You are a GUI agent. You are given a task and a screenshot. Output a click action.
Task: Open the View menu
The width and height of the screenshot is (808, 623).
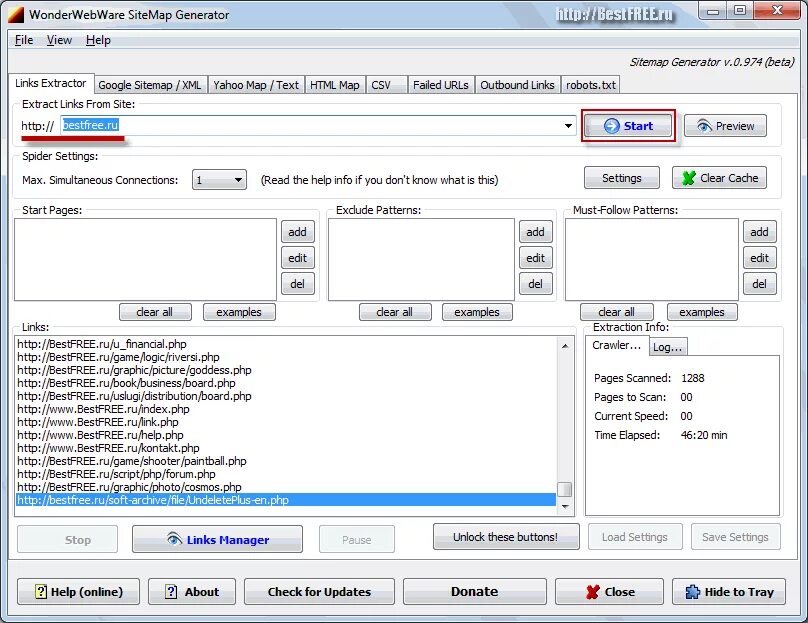[59, 40]
